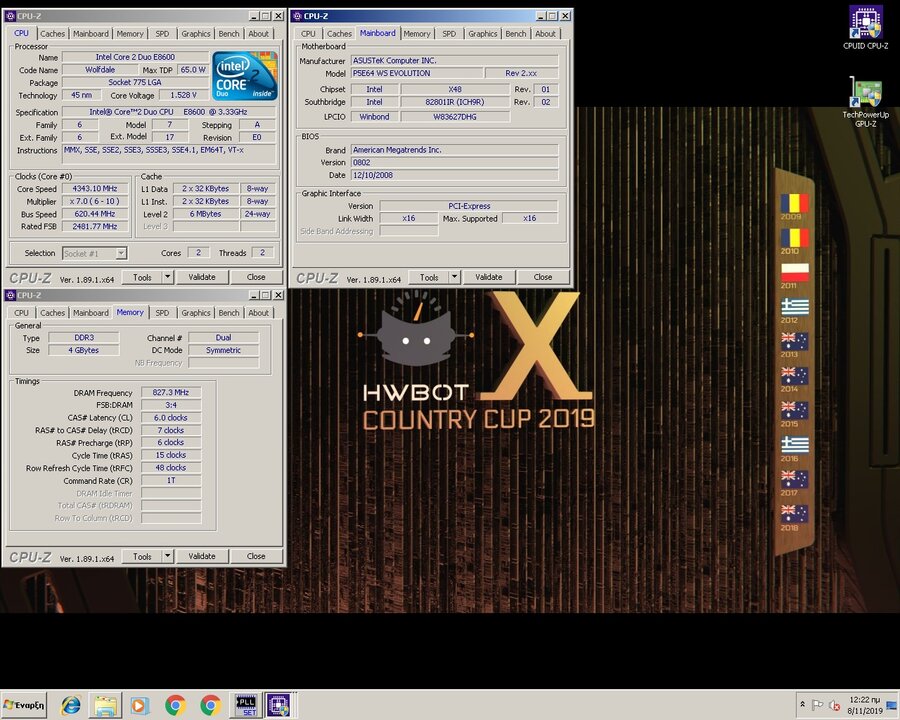This screenshot has width=900, height=720.
Task: Click Intel Core 2 Duo logo image
Action: tap(245, 76)
